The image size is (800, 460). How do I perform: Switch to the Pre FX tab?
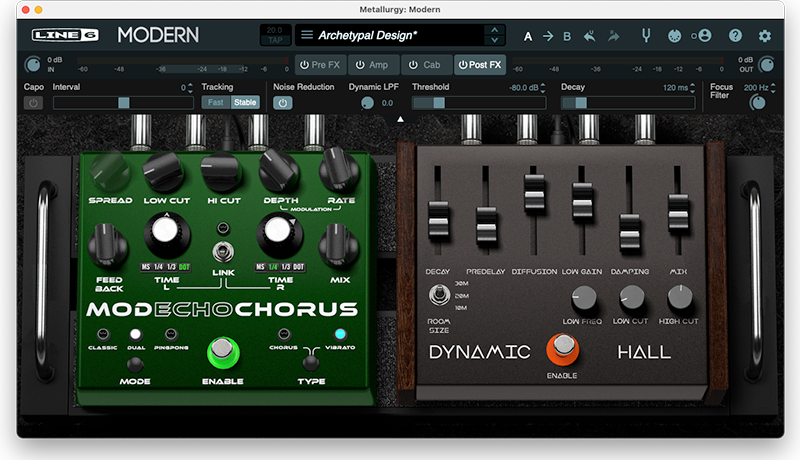point(320,65)
